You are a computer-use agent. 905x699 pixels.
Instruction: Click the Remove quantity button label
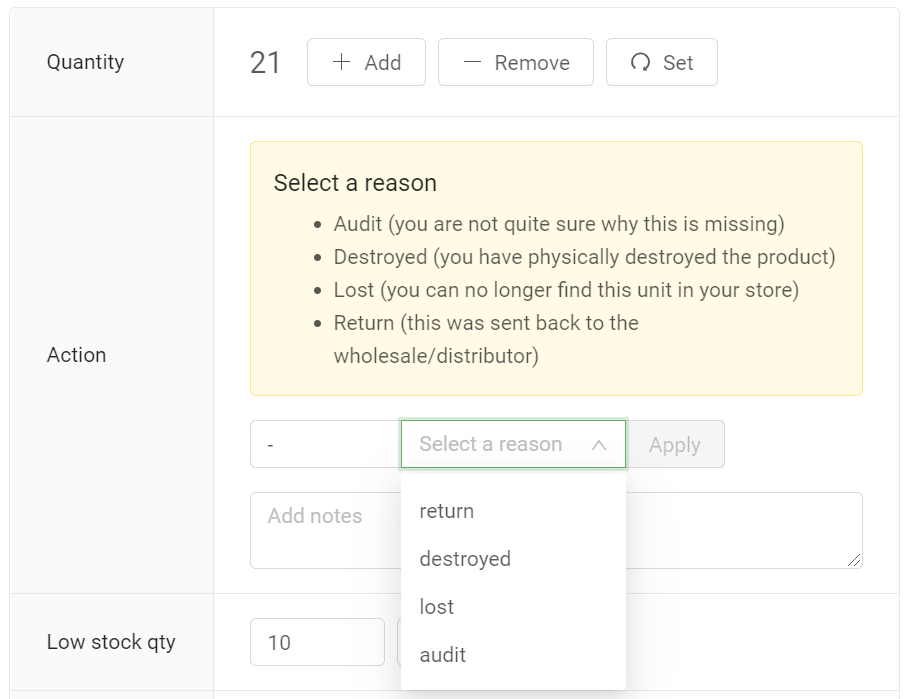[x=532, y=63]
